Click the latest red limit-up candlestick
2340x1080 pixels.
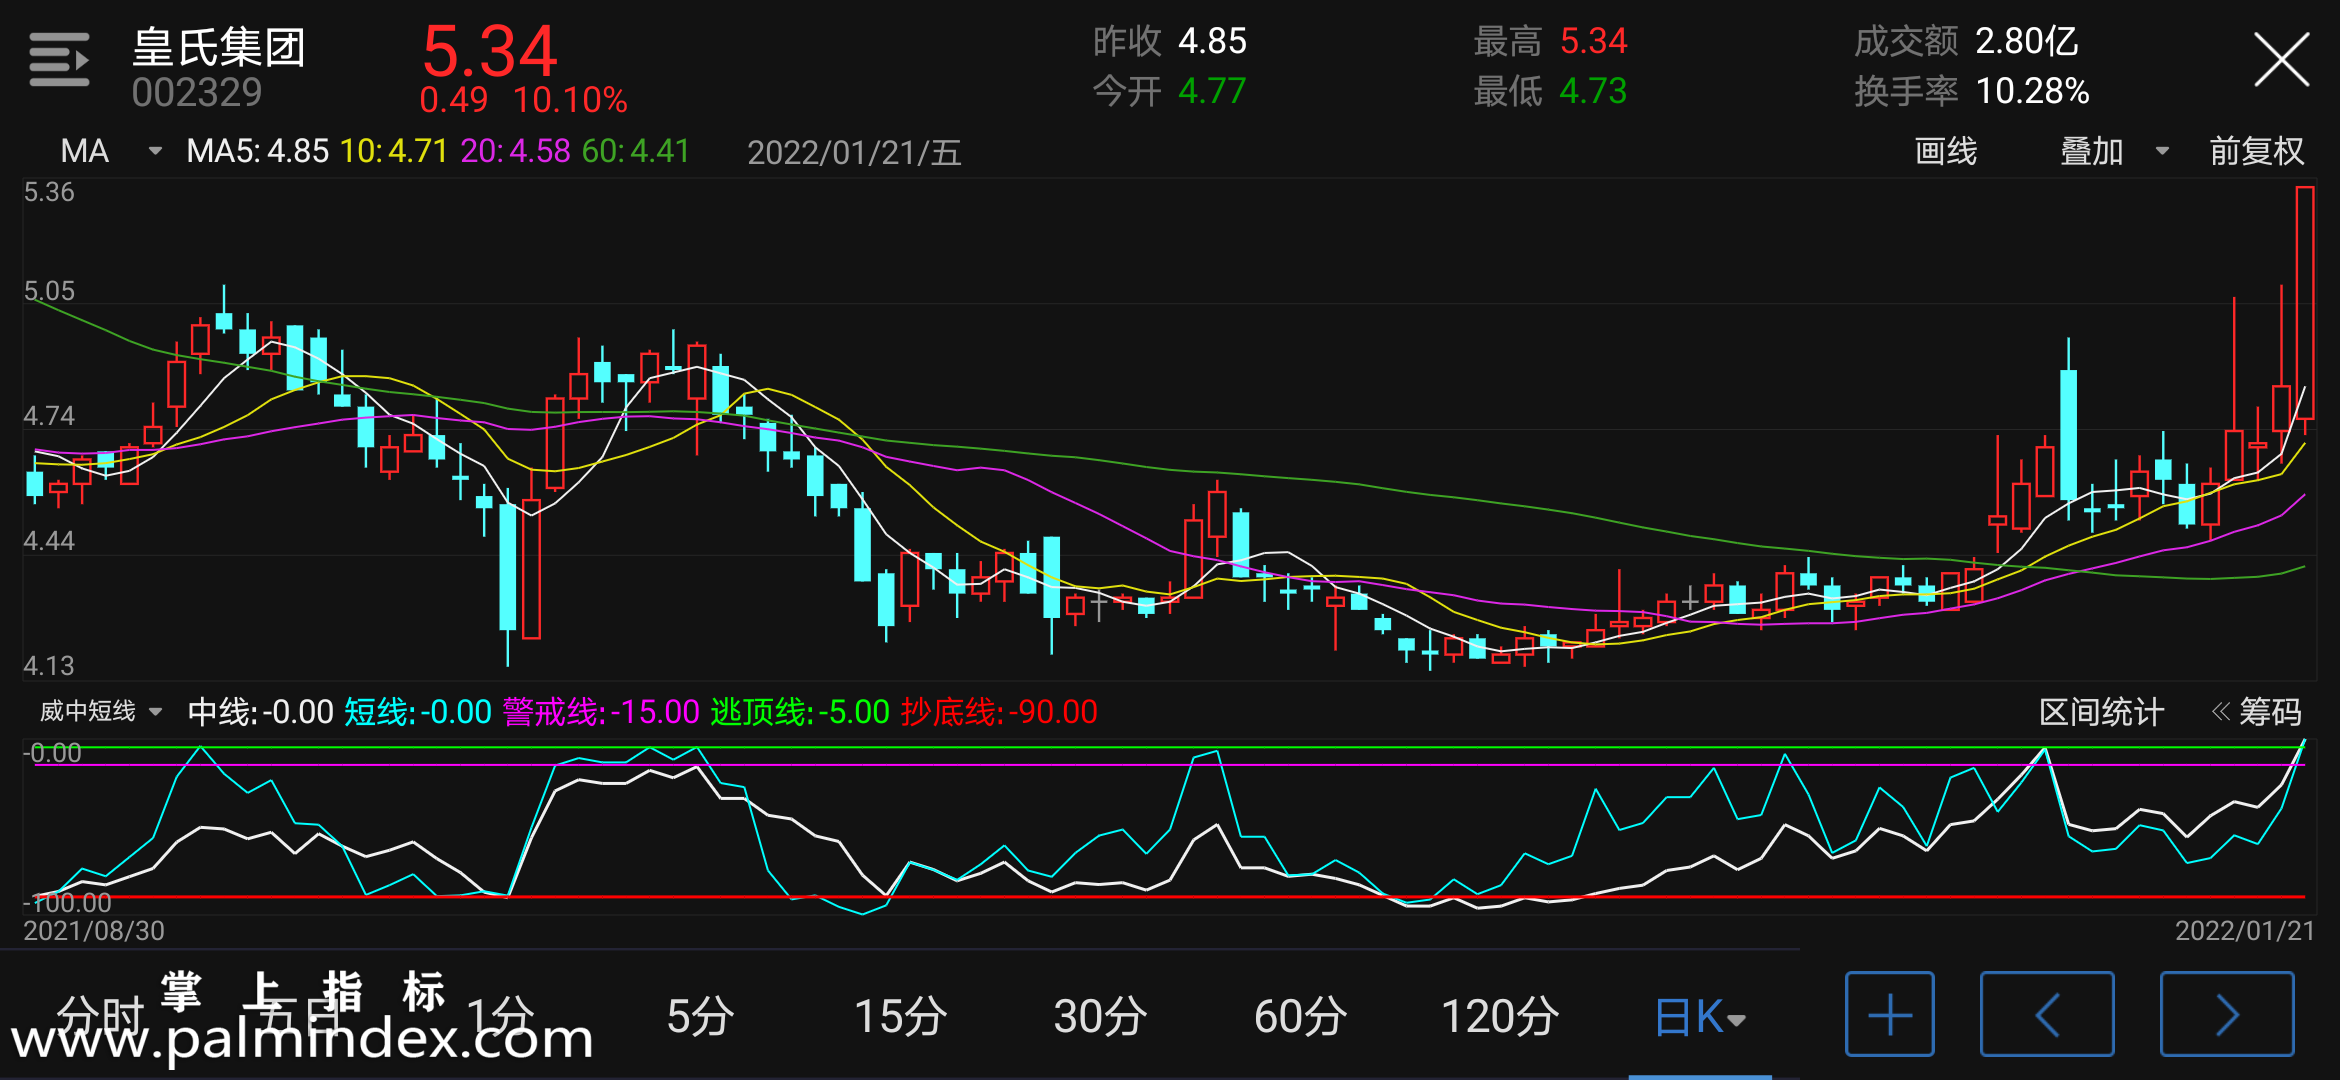pyautogui.click(x=2305, y=302)
